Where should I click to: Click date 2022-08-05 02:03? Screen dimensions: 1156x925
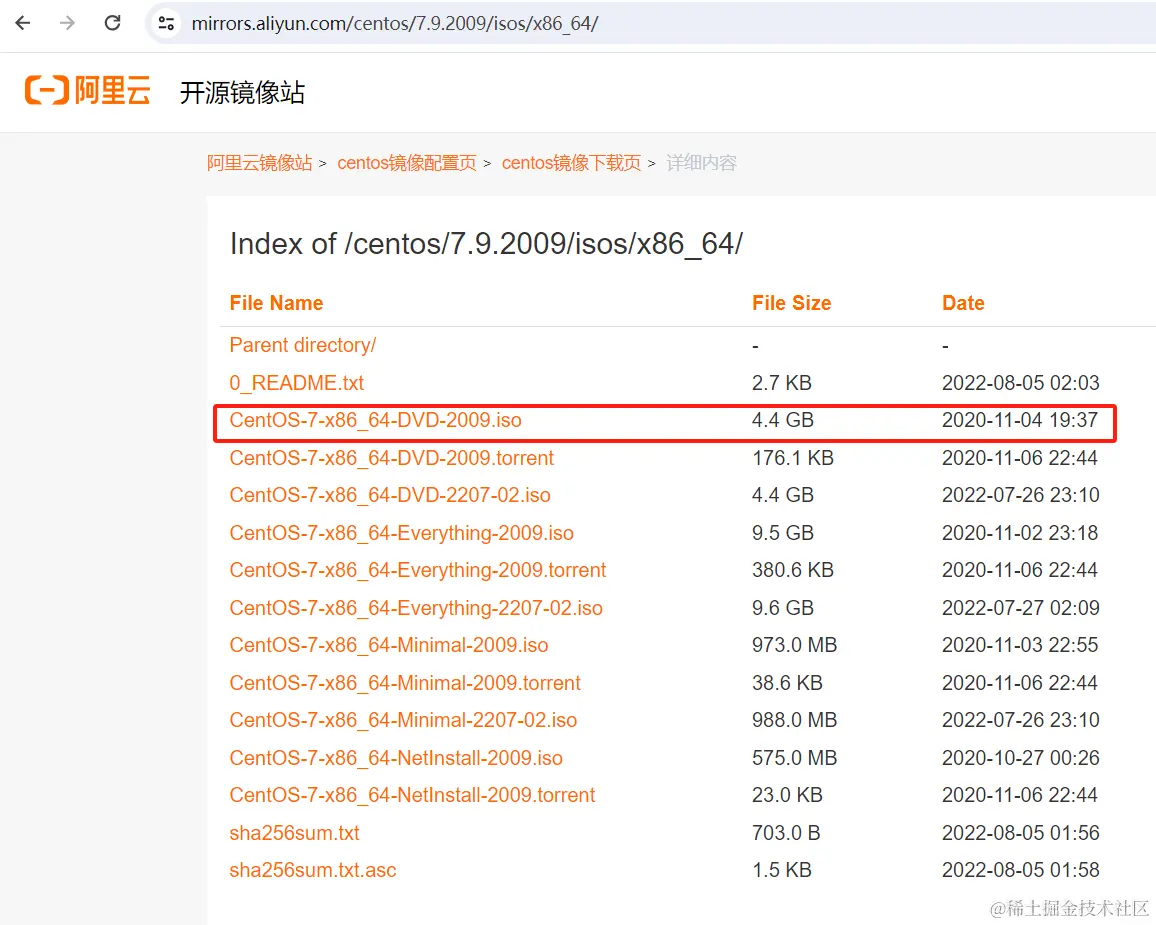pos(1020,383)
